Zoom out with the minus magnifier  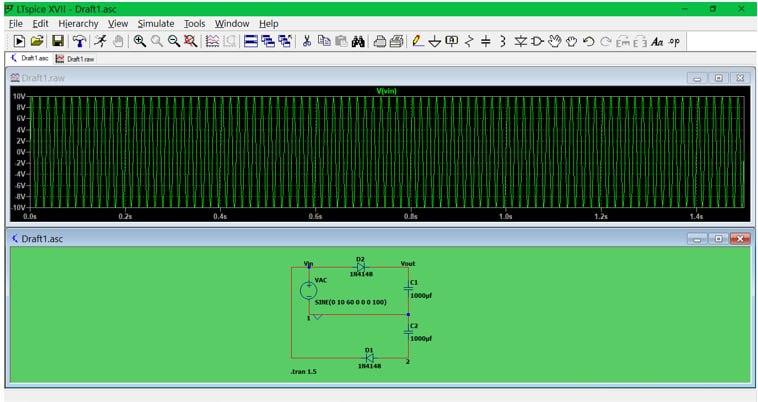174,42
